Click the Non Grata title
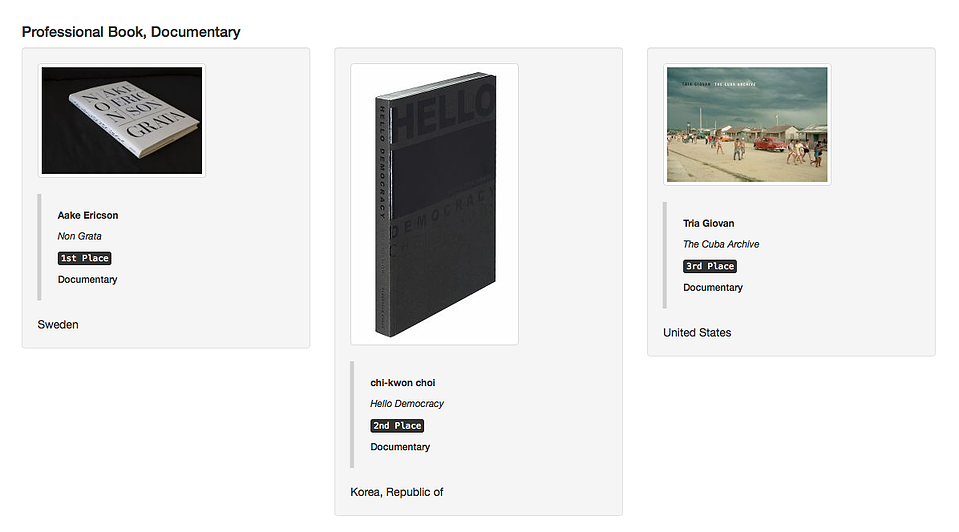The image size is (959, 532). click(x=80, y=236)
